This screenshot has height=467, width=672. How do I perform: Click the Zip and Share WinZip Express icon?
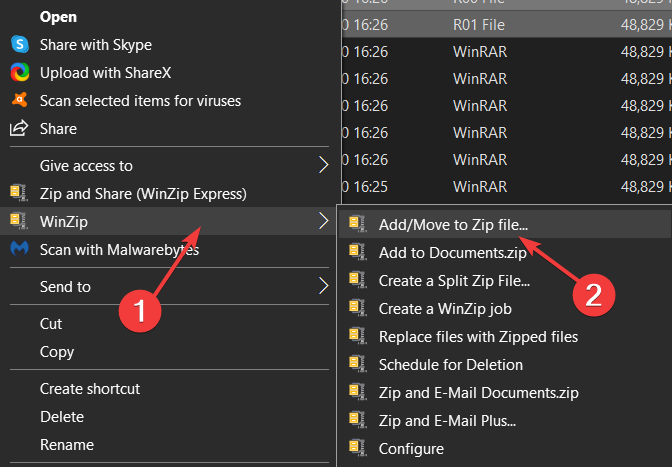pos(18,193)
